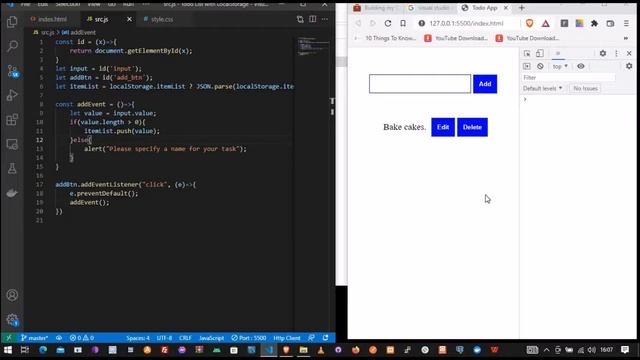Open Brave Shields lion icon

tap(529, 23)
